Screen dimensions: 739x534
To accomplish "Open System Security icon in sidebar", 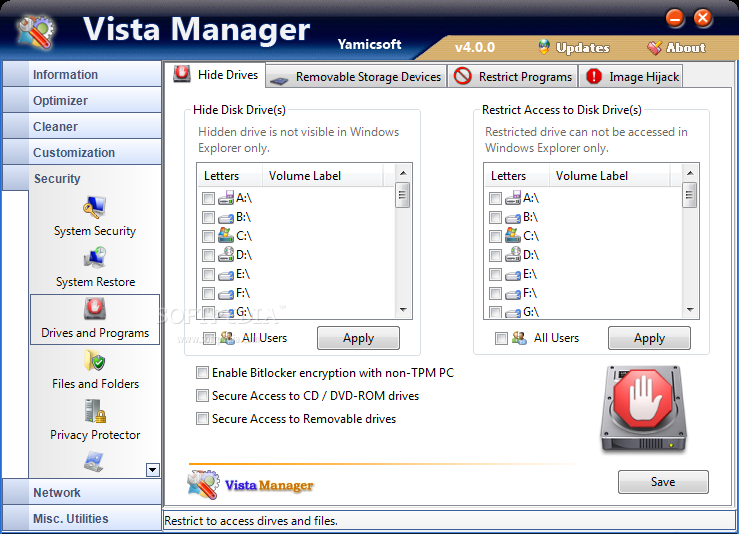I will (x=95, y=207).
